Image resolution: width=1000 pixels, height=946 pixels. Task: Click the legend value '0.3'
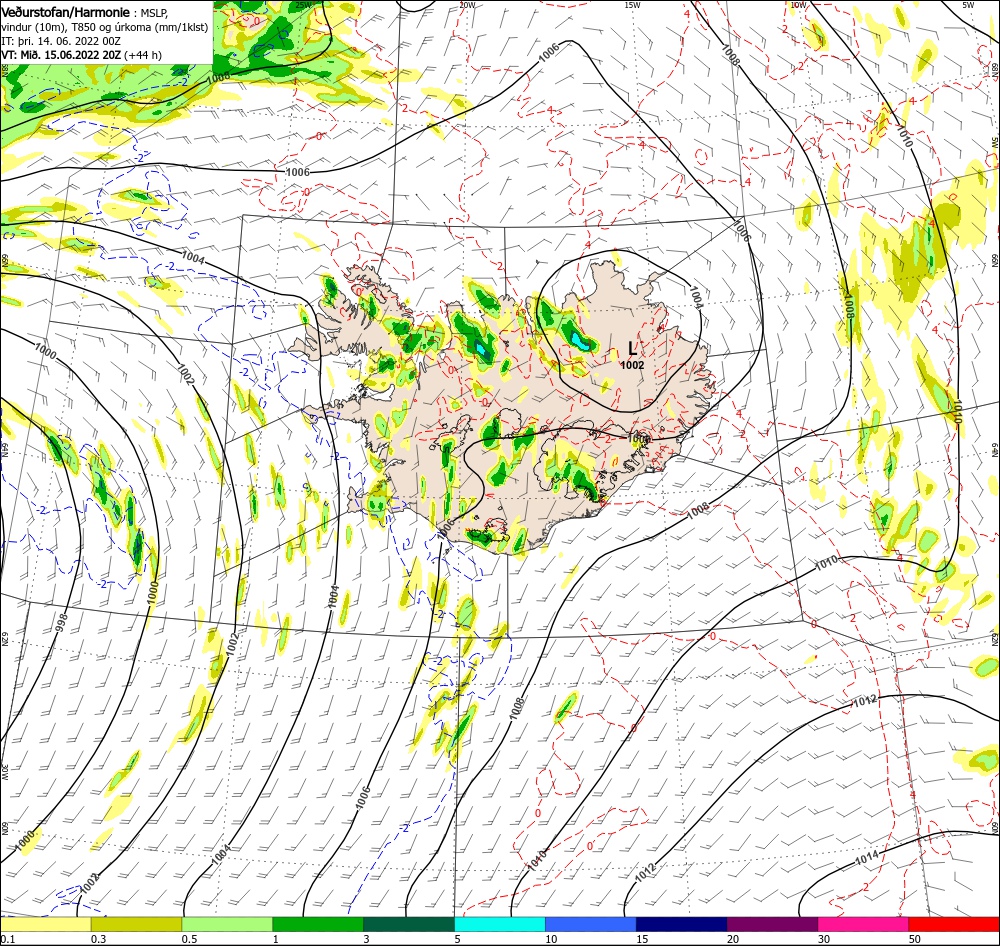click(x=98, y=939)
